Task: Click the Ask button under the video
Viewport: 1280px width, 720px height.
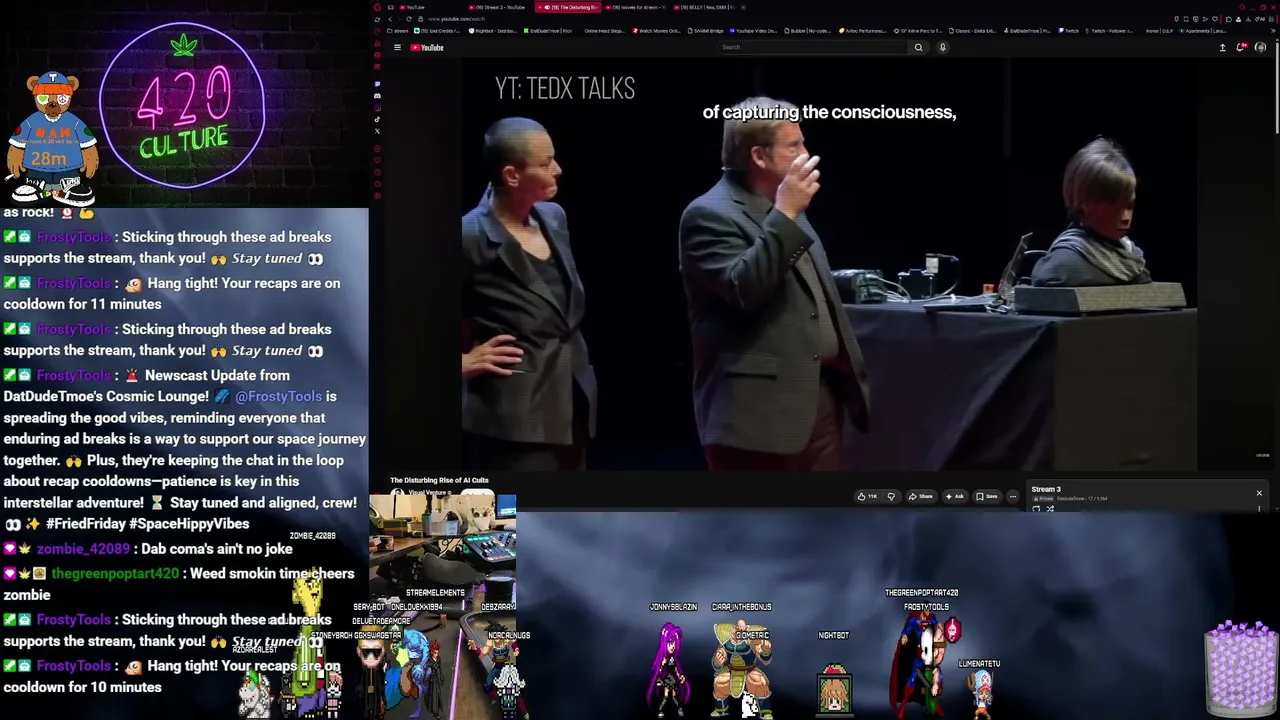Action: 955,496
